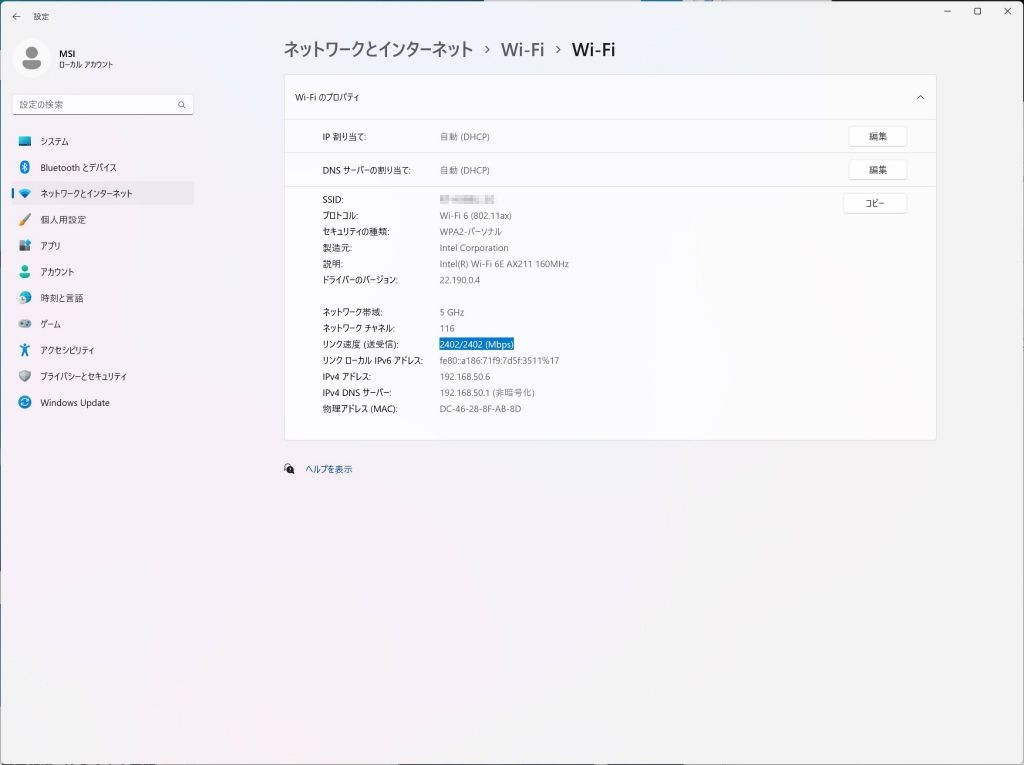Open 時刻と言語 settings
The width and height of the screenshot is (1024, 765).
pos(103,298)
